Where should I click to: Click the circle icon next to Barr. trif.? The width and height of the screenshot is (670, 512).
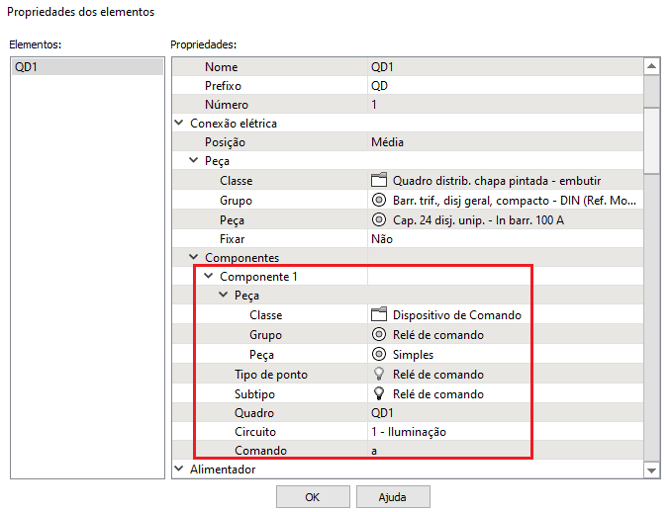click(x=378, y=200)
